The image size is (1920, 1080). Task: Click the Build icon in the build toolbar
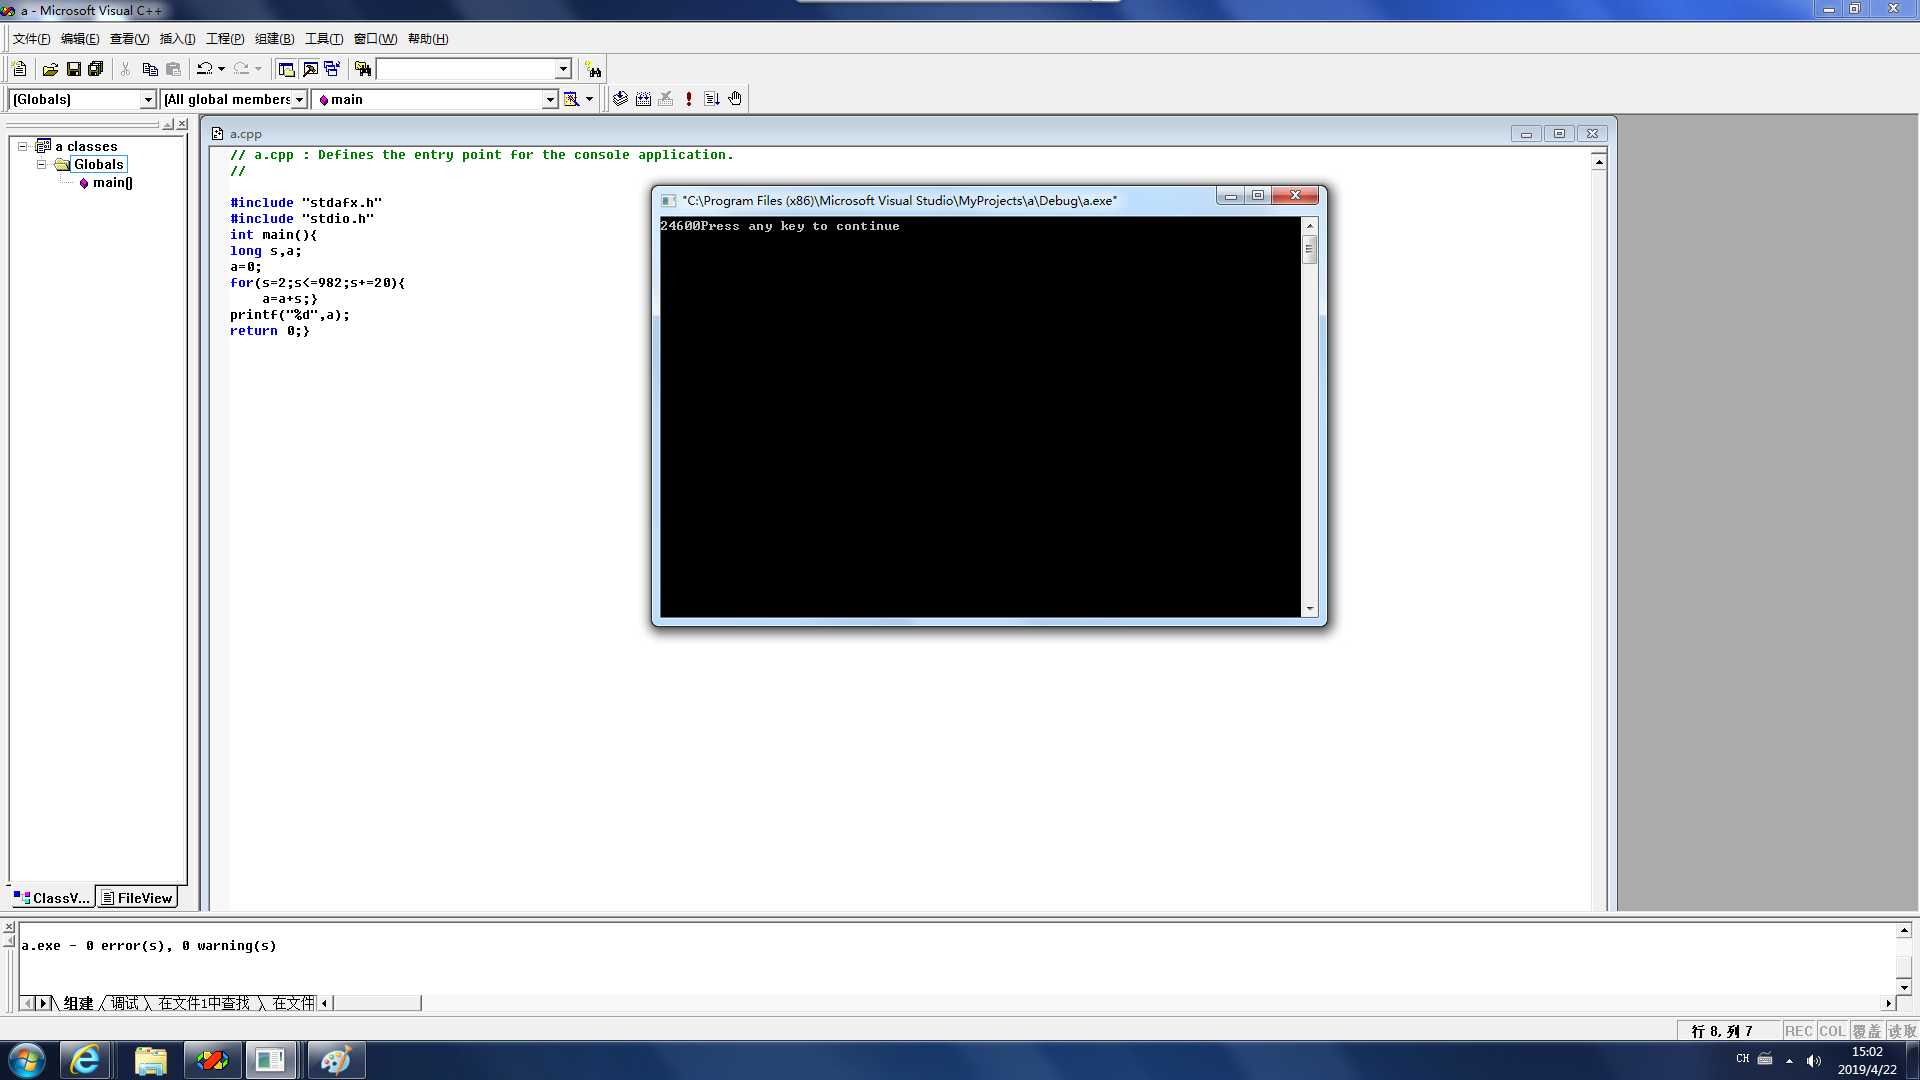[x=643, y=99]
